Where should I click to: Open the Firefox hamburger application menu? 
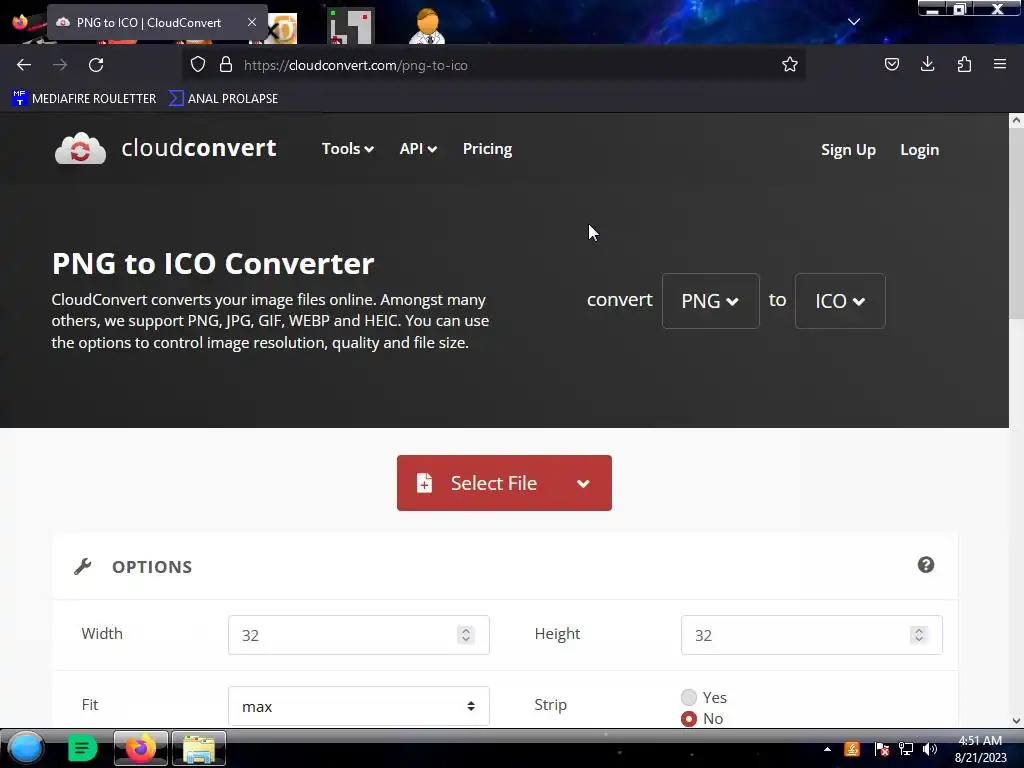coord(1000,64)
